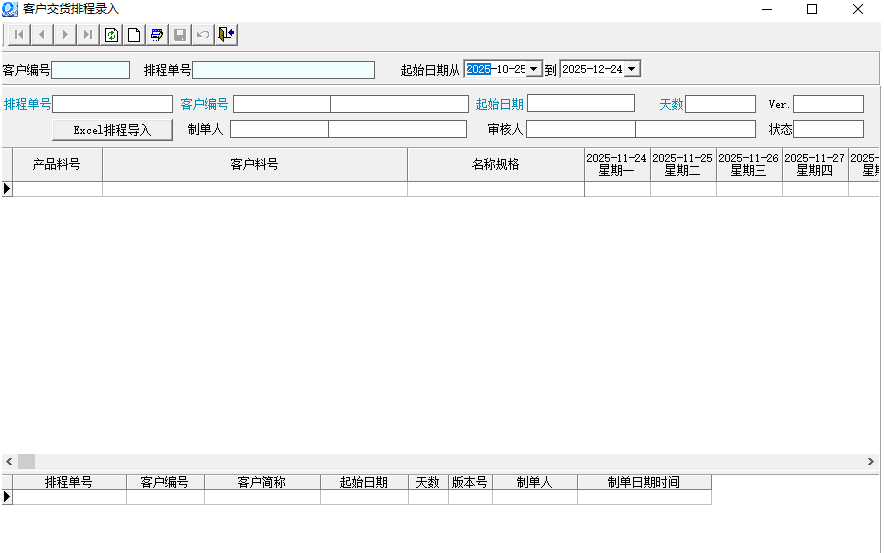Viewport: 884px width, 553px height.
Task: Go to the previous record arrow
Action: [x=42, y=35]
